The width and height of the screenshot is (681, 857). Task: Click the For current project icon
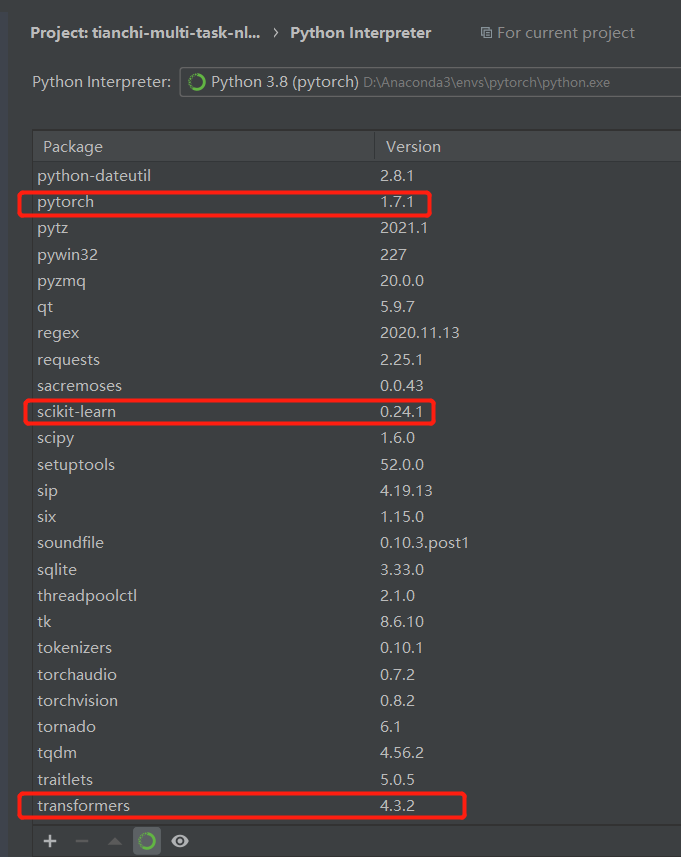[486, 33]
